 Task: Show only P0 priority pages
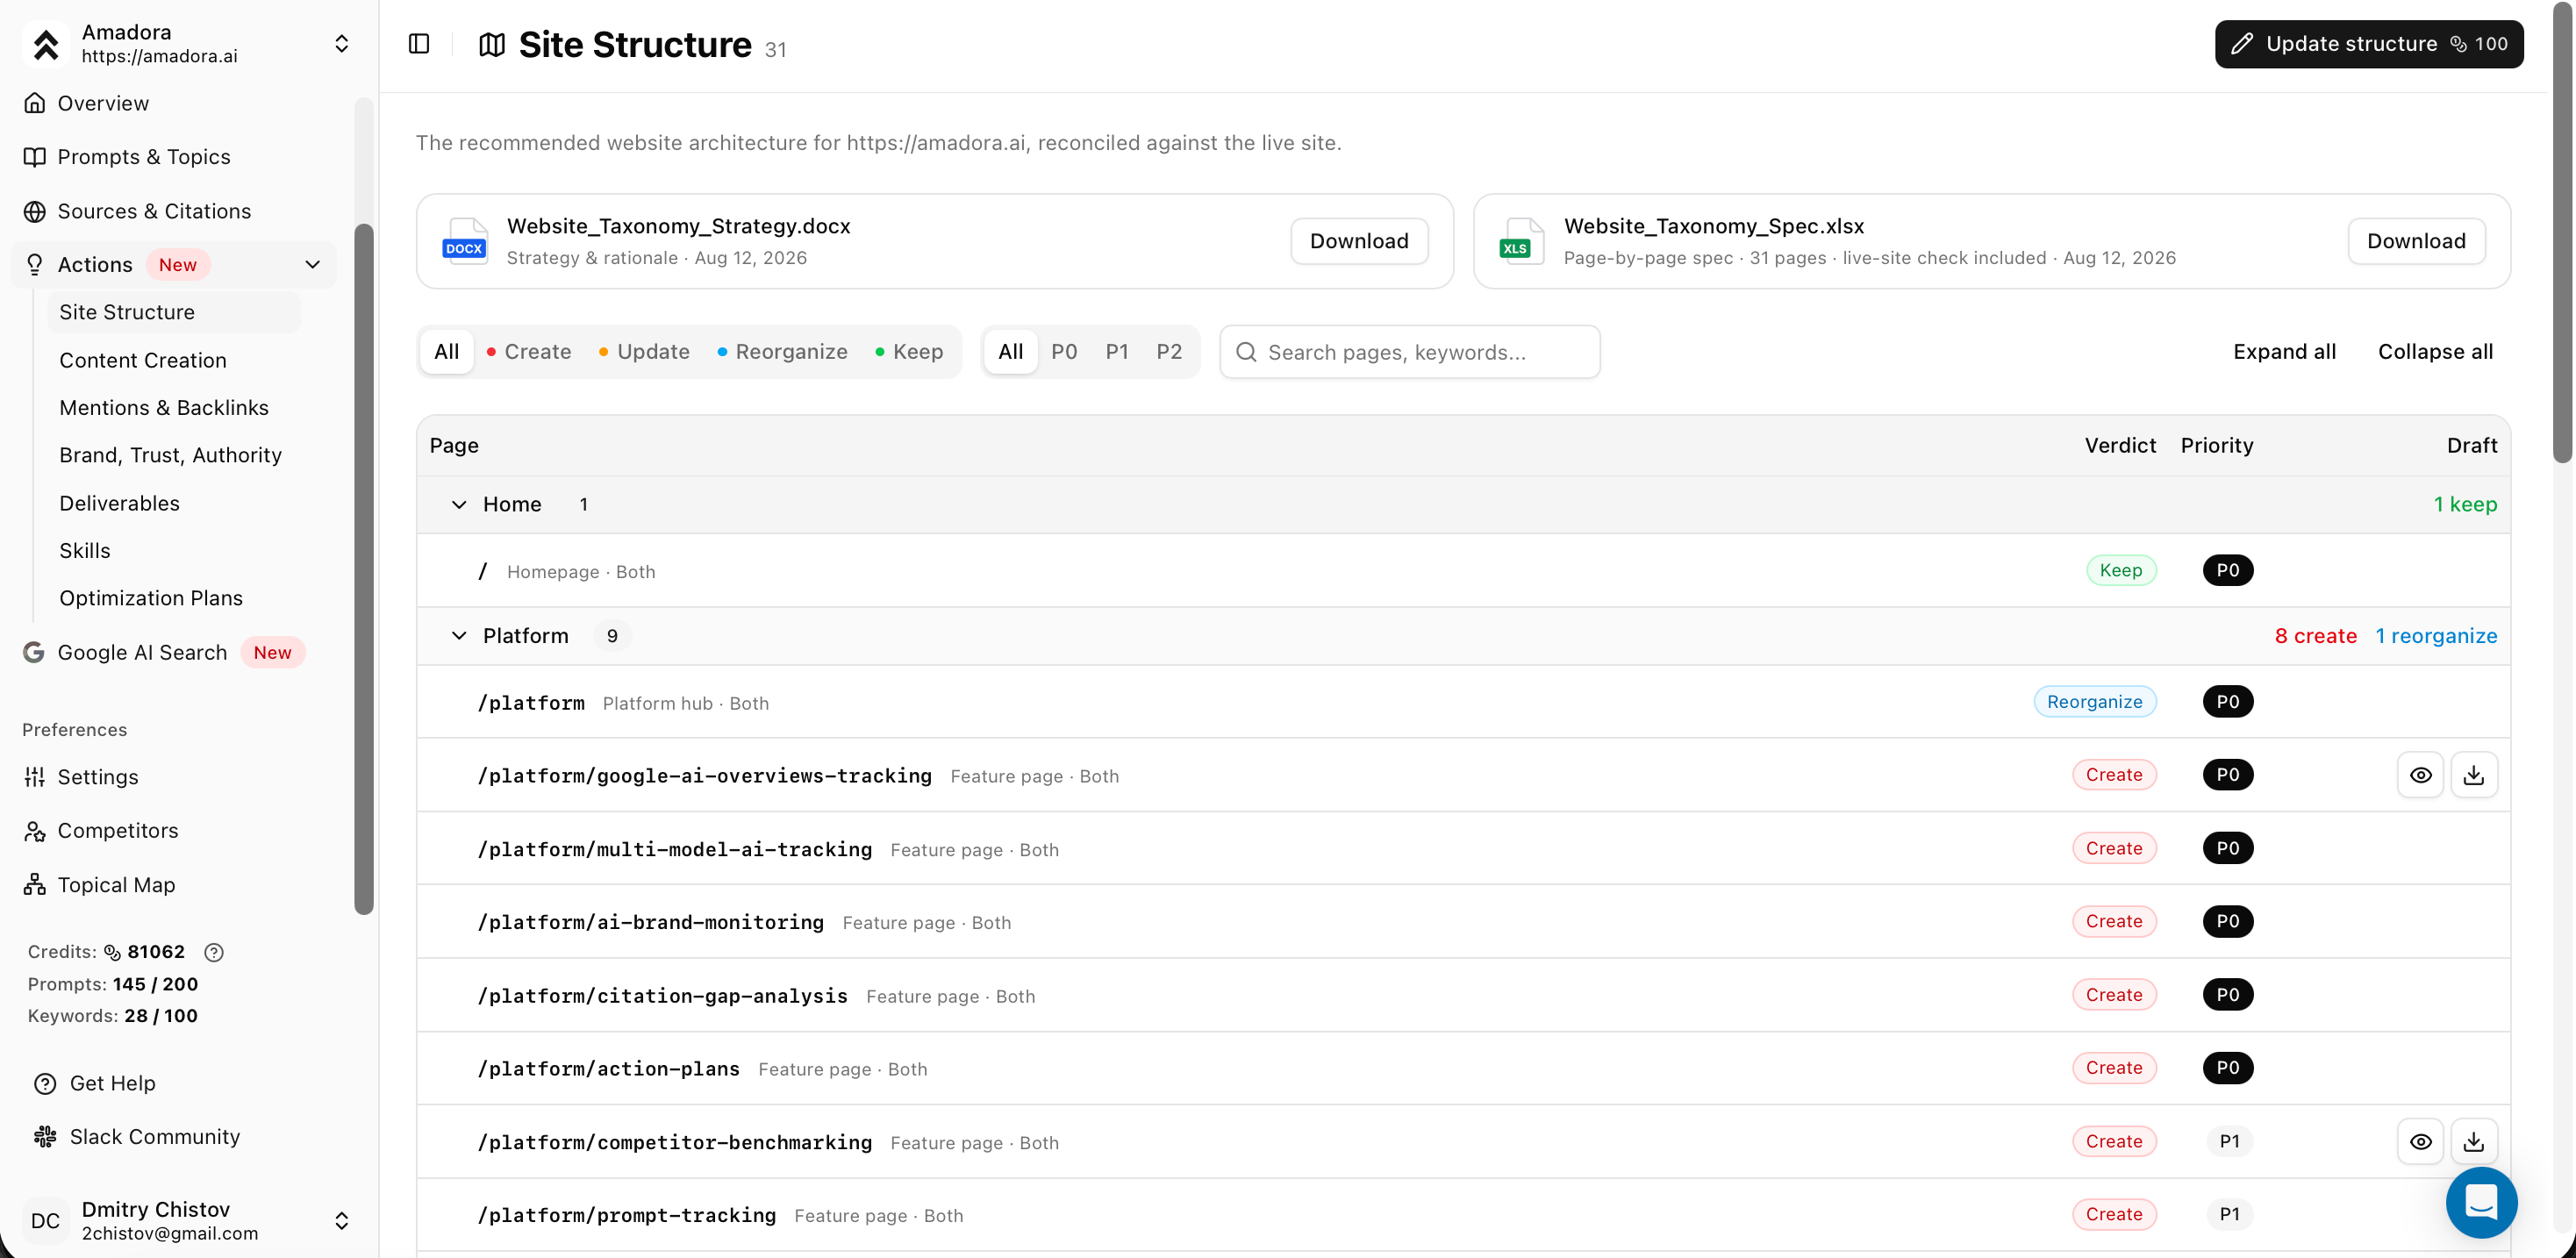[1064, 352]
